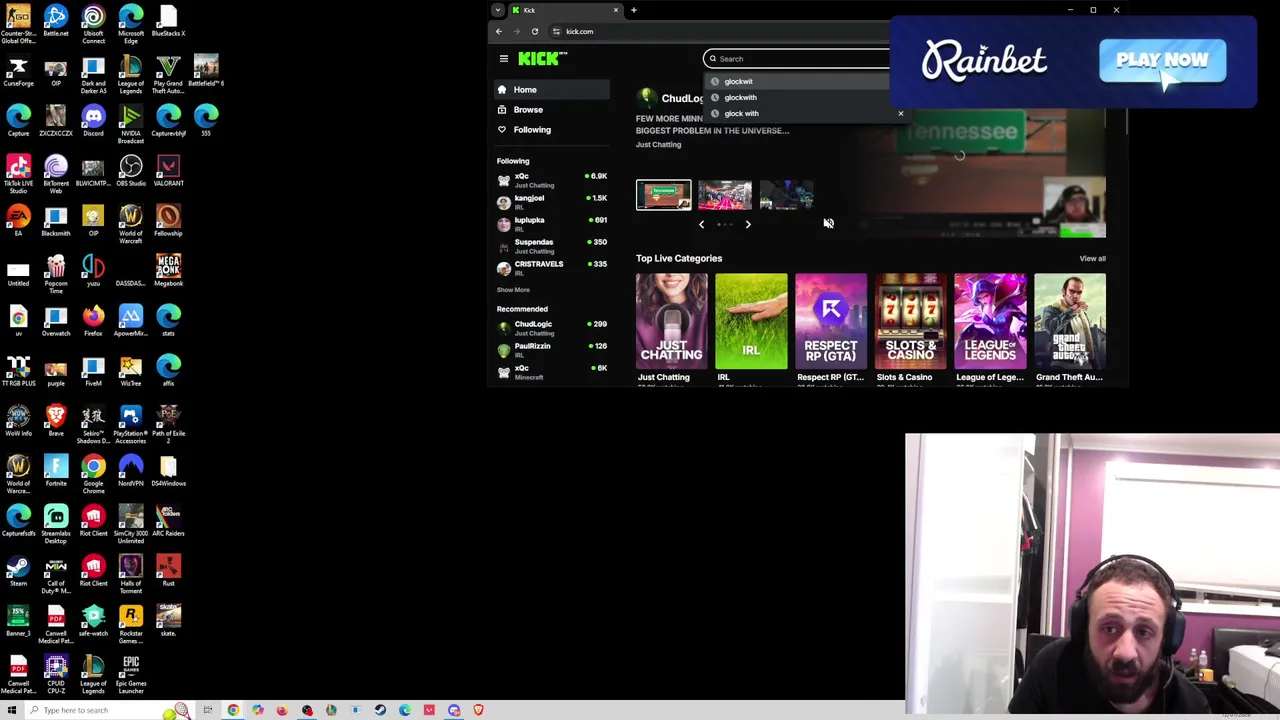
Task: Open Play Grand Theft Auto desktop icon
Action: (x=168, y=75)
